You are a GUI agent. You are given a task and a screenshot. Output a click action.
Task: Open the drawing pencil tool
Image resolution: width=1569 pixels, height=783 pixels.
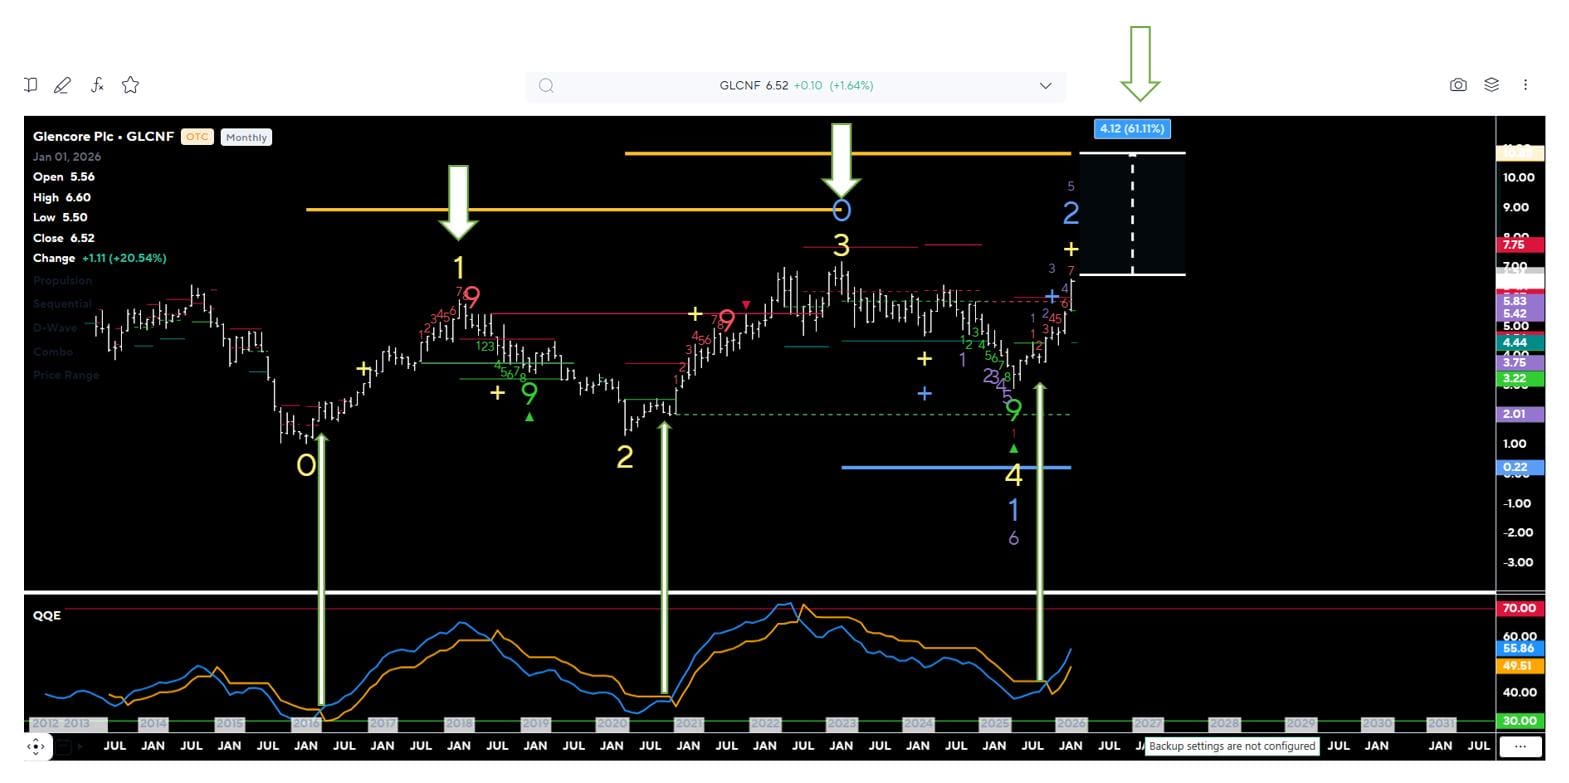coord(62,86)
